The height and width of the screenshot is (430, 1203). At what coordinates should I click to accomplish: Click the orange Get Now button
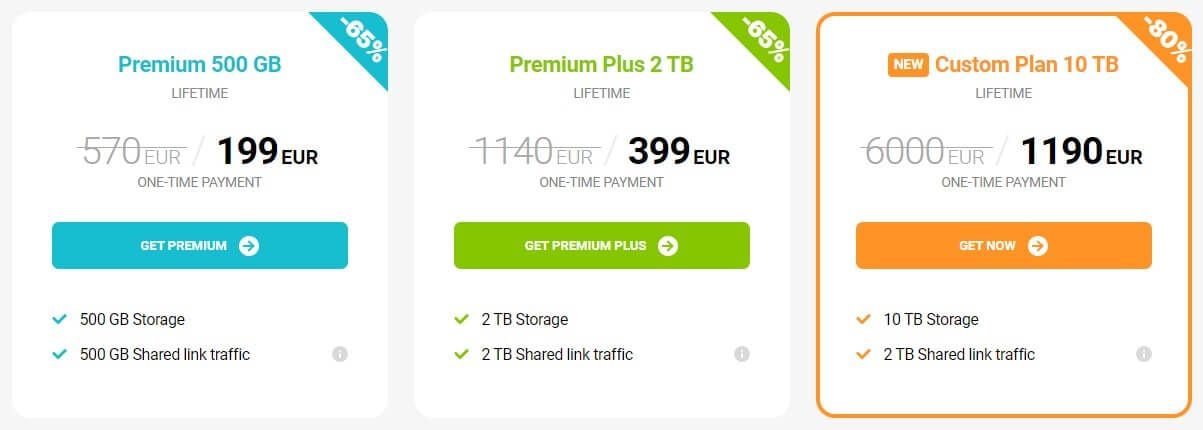[1004, 245]
